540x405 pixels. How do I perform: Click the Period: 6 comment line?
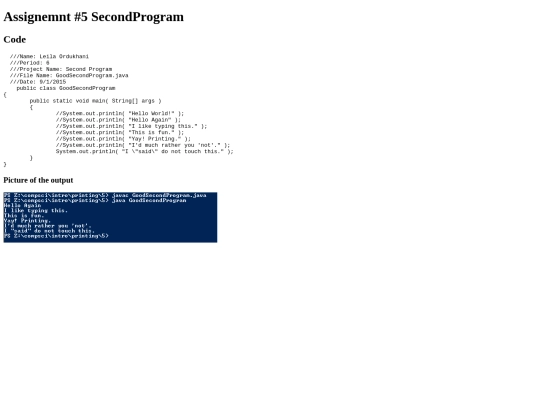point(30,63)
